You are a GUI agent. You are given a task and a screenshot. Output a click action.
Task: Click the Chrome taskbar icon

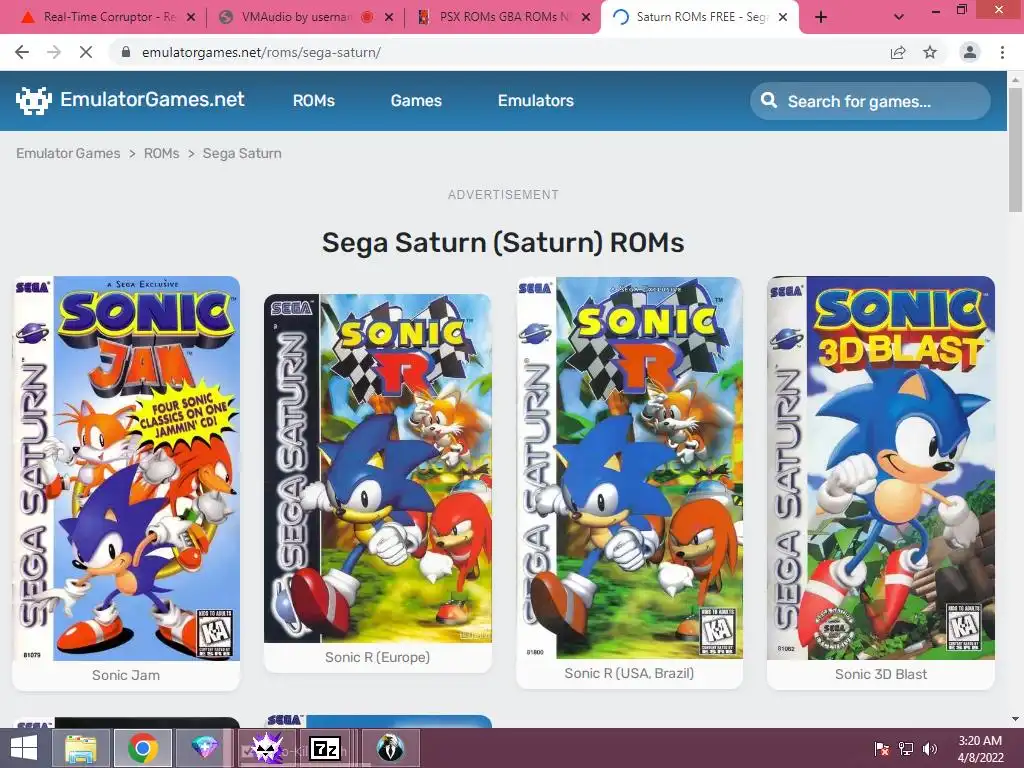(x=143, y=748)
